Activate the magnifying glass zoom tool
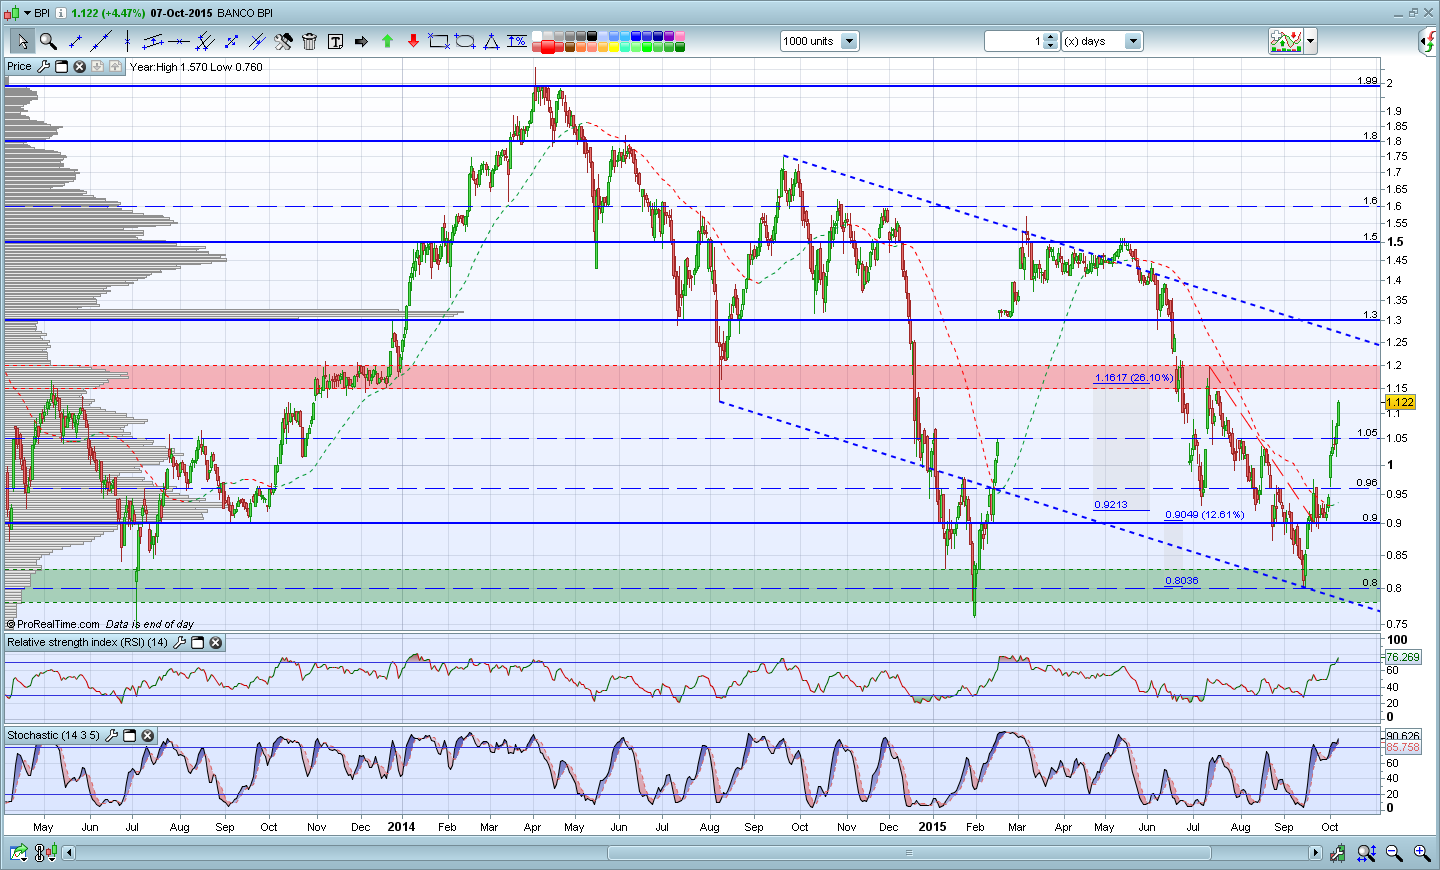1440x870 pixels. (x=48, y=41)
